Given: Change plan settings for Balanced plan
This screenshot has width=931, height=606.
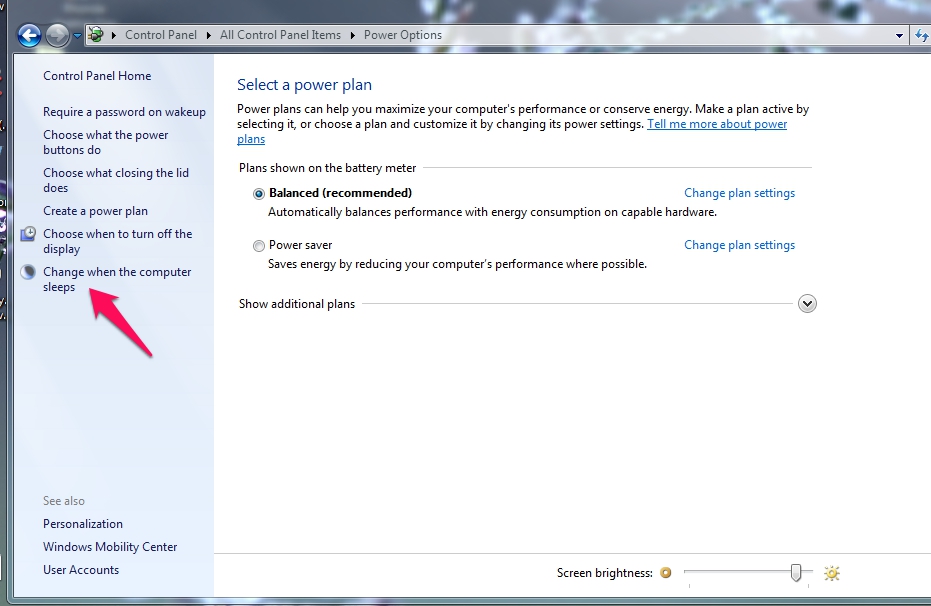Looking at the screenshot, I should point(739,193).
